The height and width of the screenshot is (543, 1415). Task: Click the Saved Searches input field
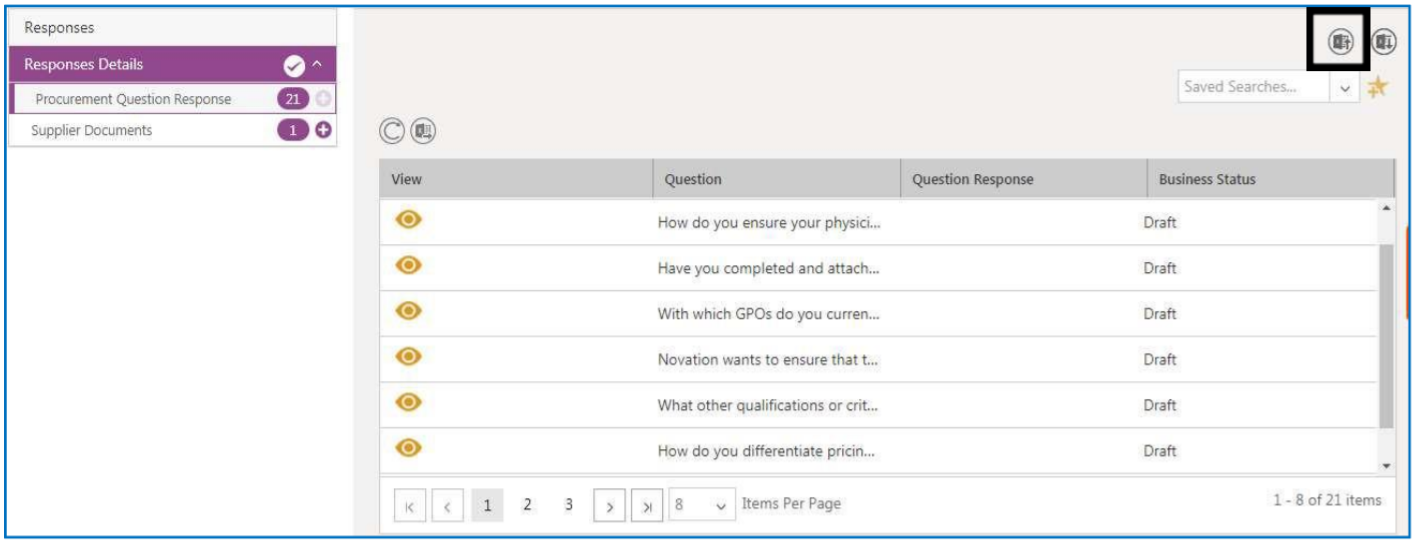point(1253,88)
